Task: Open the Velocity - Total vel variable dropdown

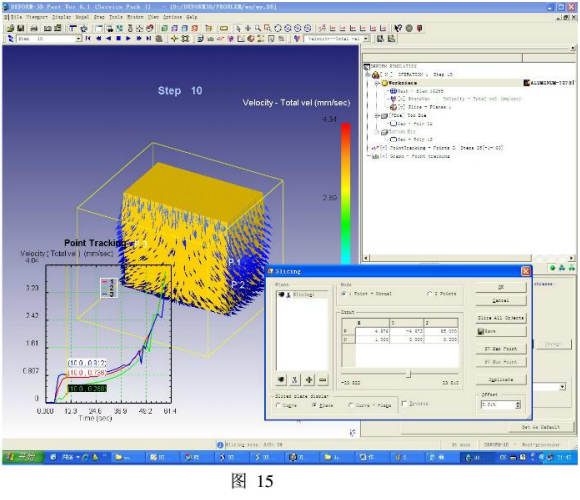Action: pyautogui.click(x=366, y=38)
